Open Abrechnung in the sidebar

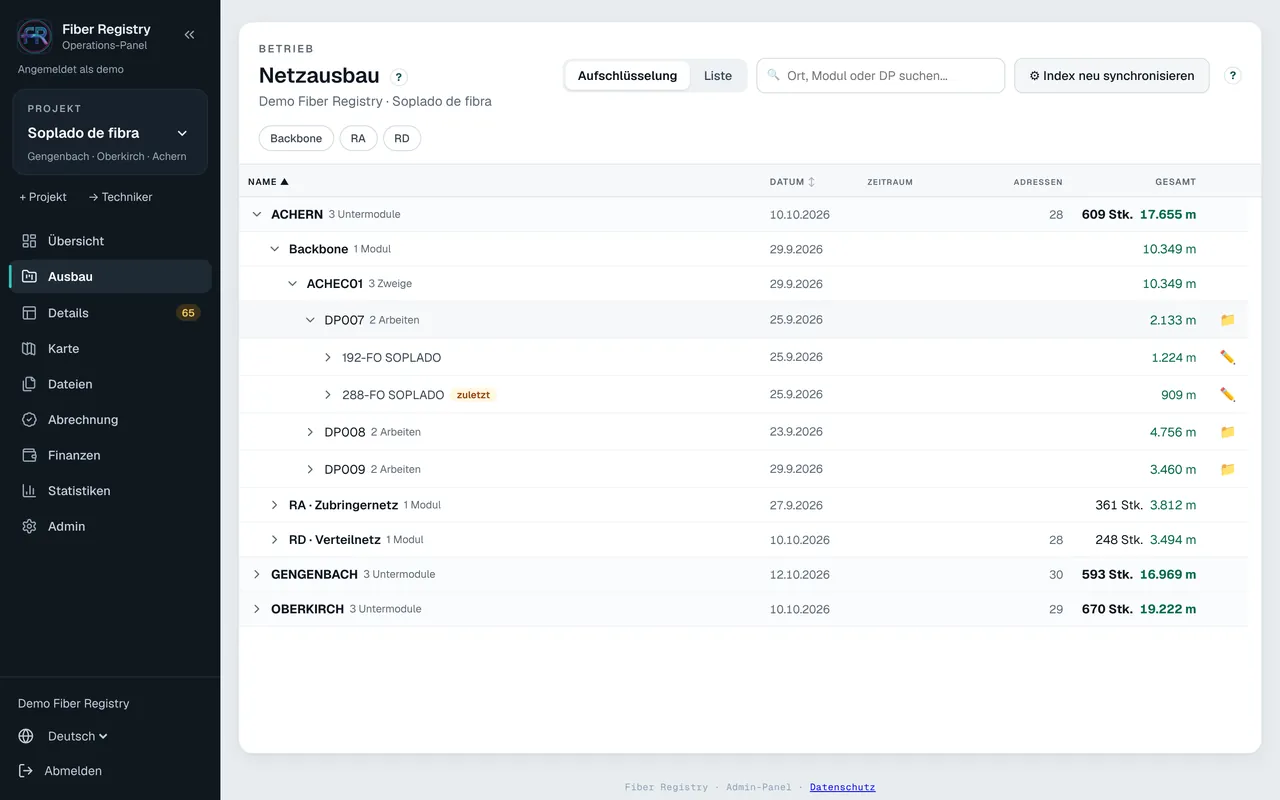point(110,420)
